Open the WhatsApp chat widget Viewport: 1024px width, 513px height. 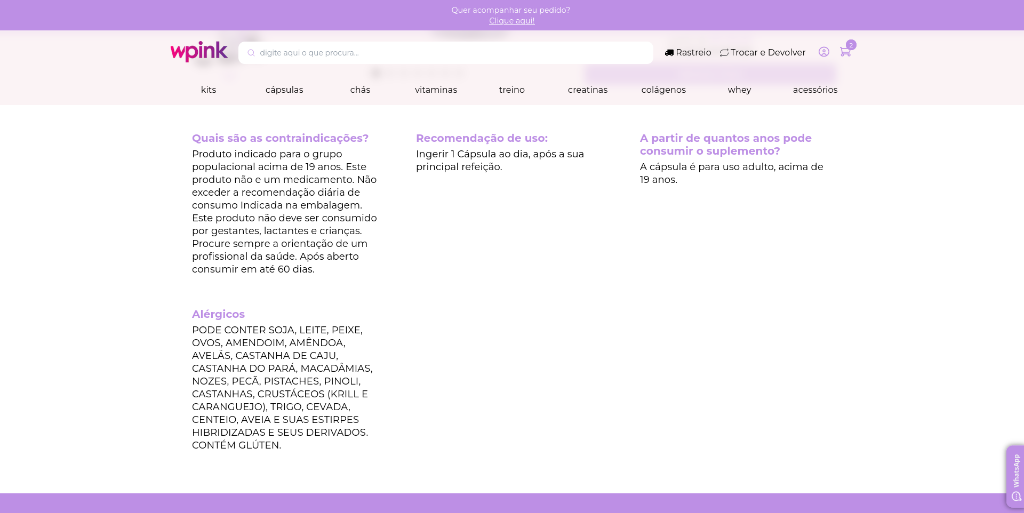(x=1015, y=476)
